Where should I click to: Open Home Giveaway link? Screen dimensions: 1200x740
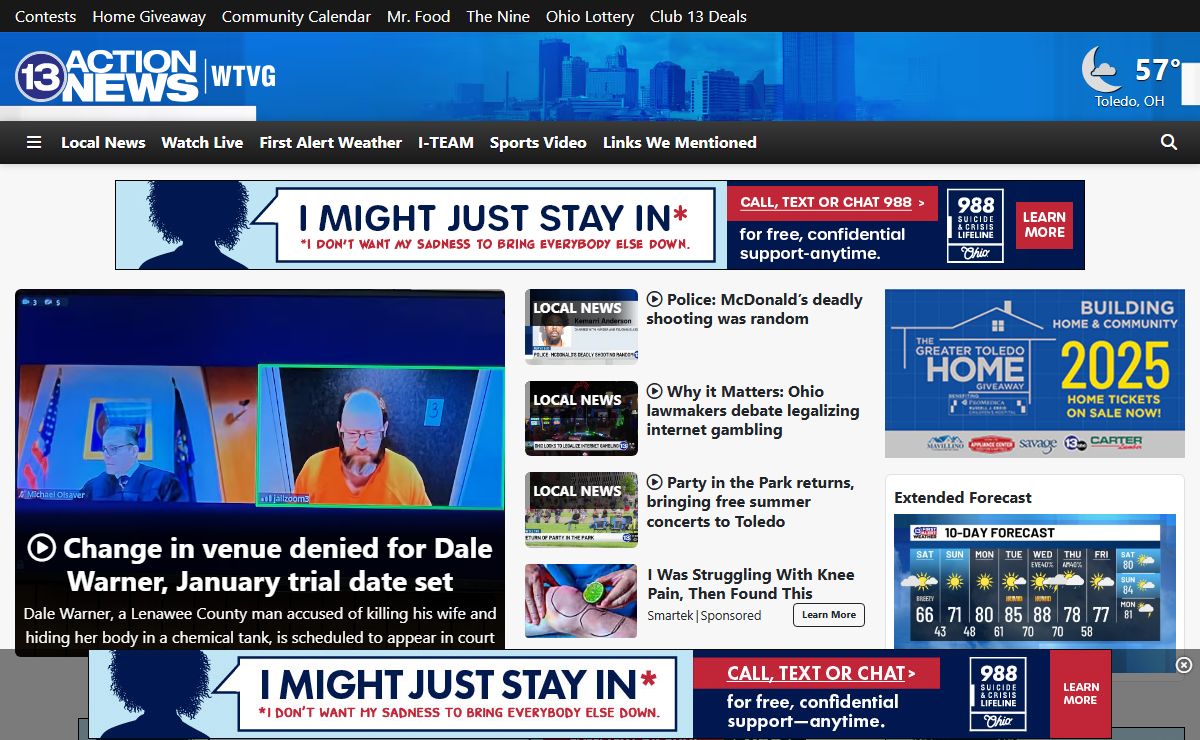click(x=149, y=16)
